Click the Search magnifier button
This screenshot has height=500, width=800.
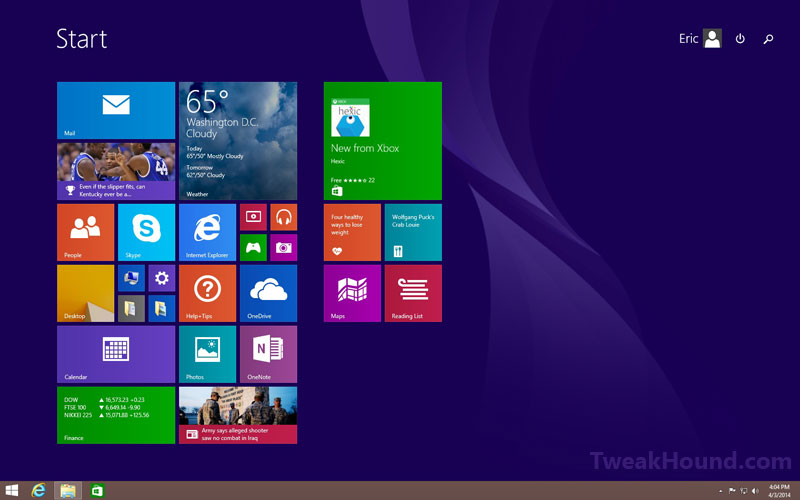pyautogui.click(x=768, y=39)
